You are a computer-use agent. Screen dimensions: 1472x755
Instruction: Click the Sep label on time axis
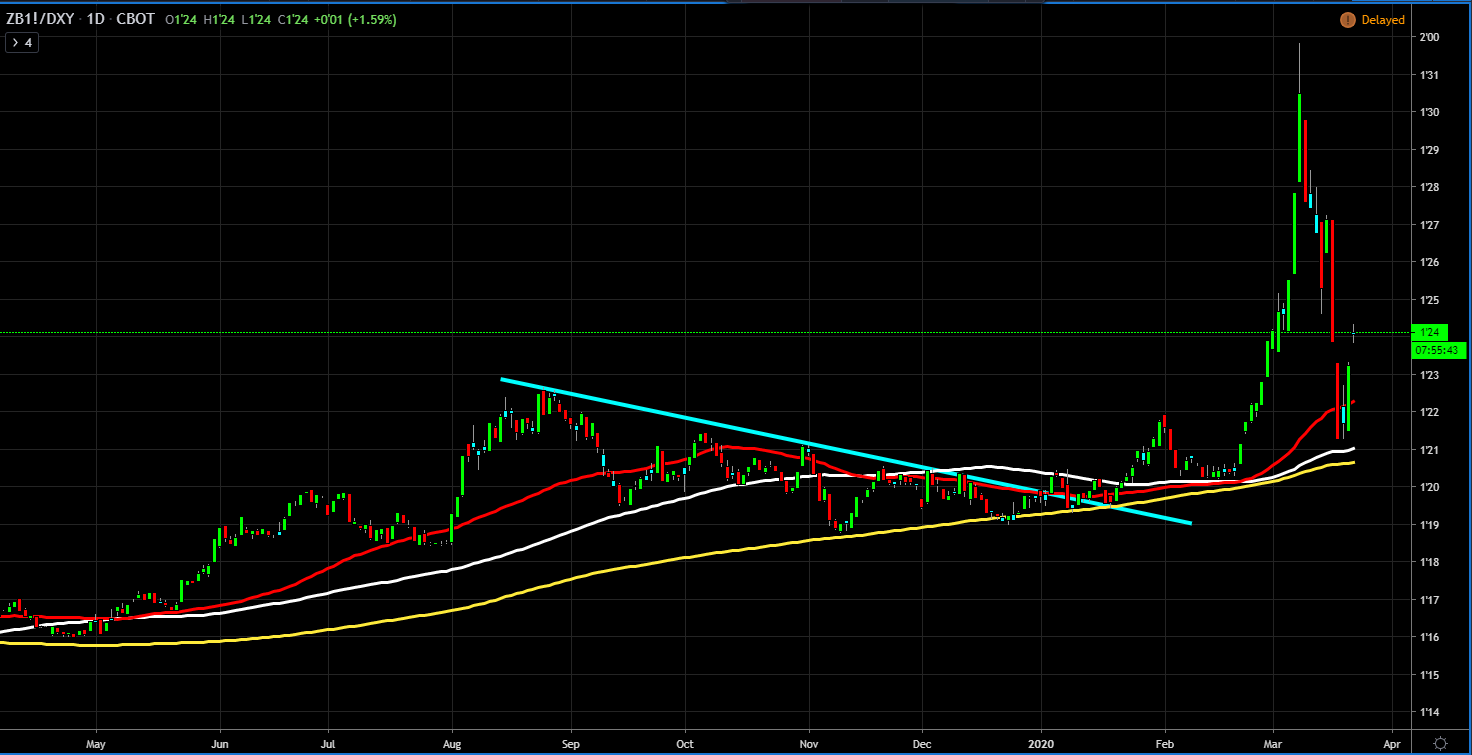coord(571,744)
